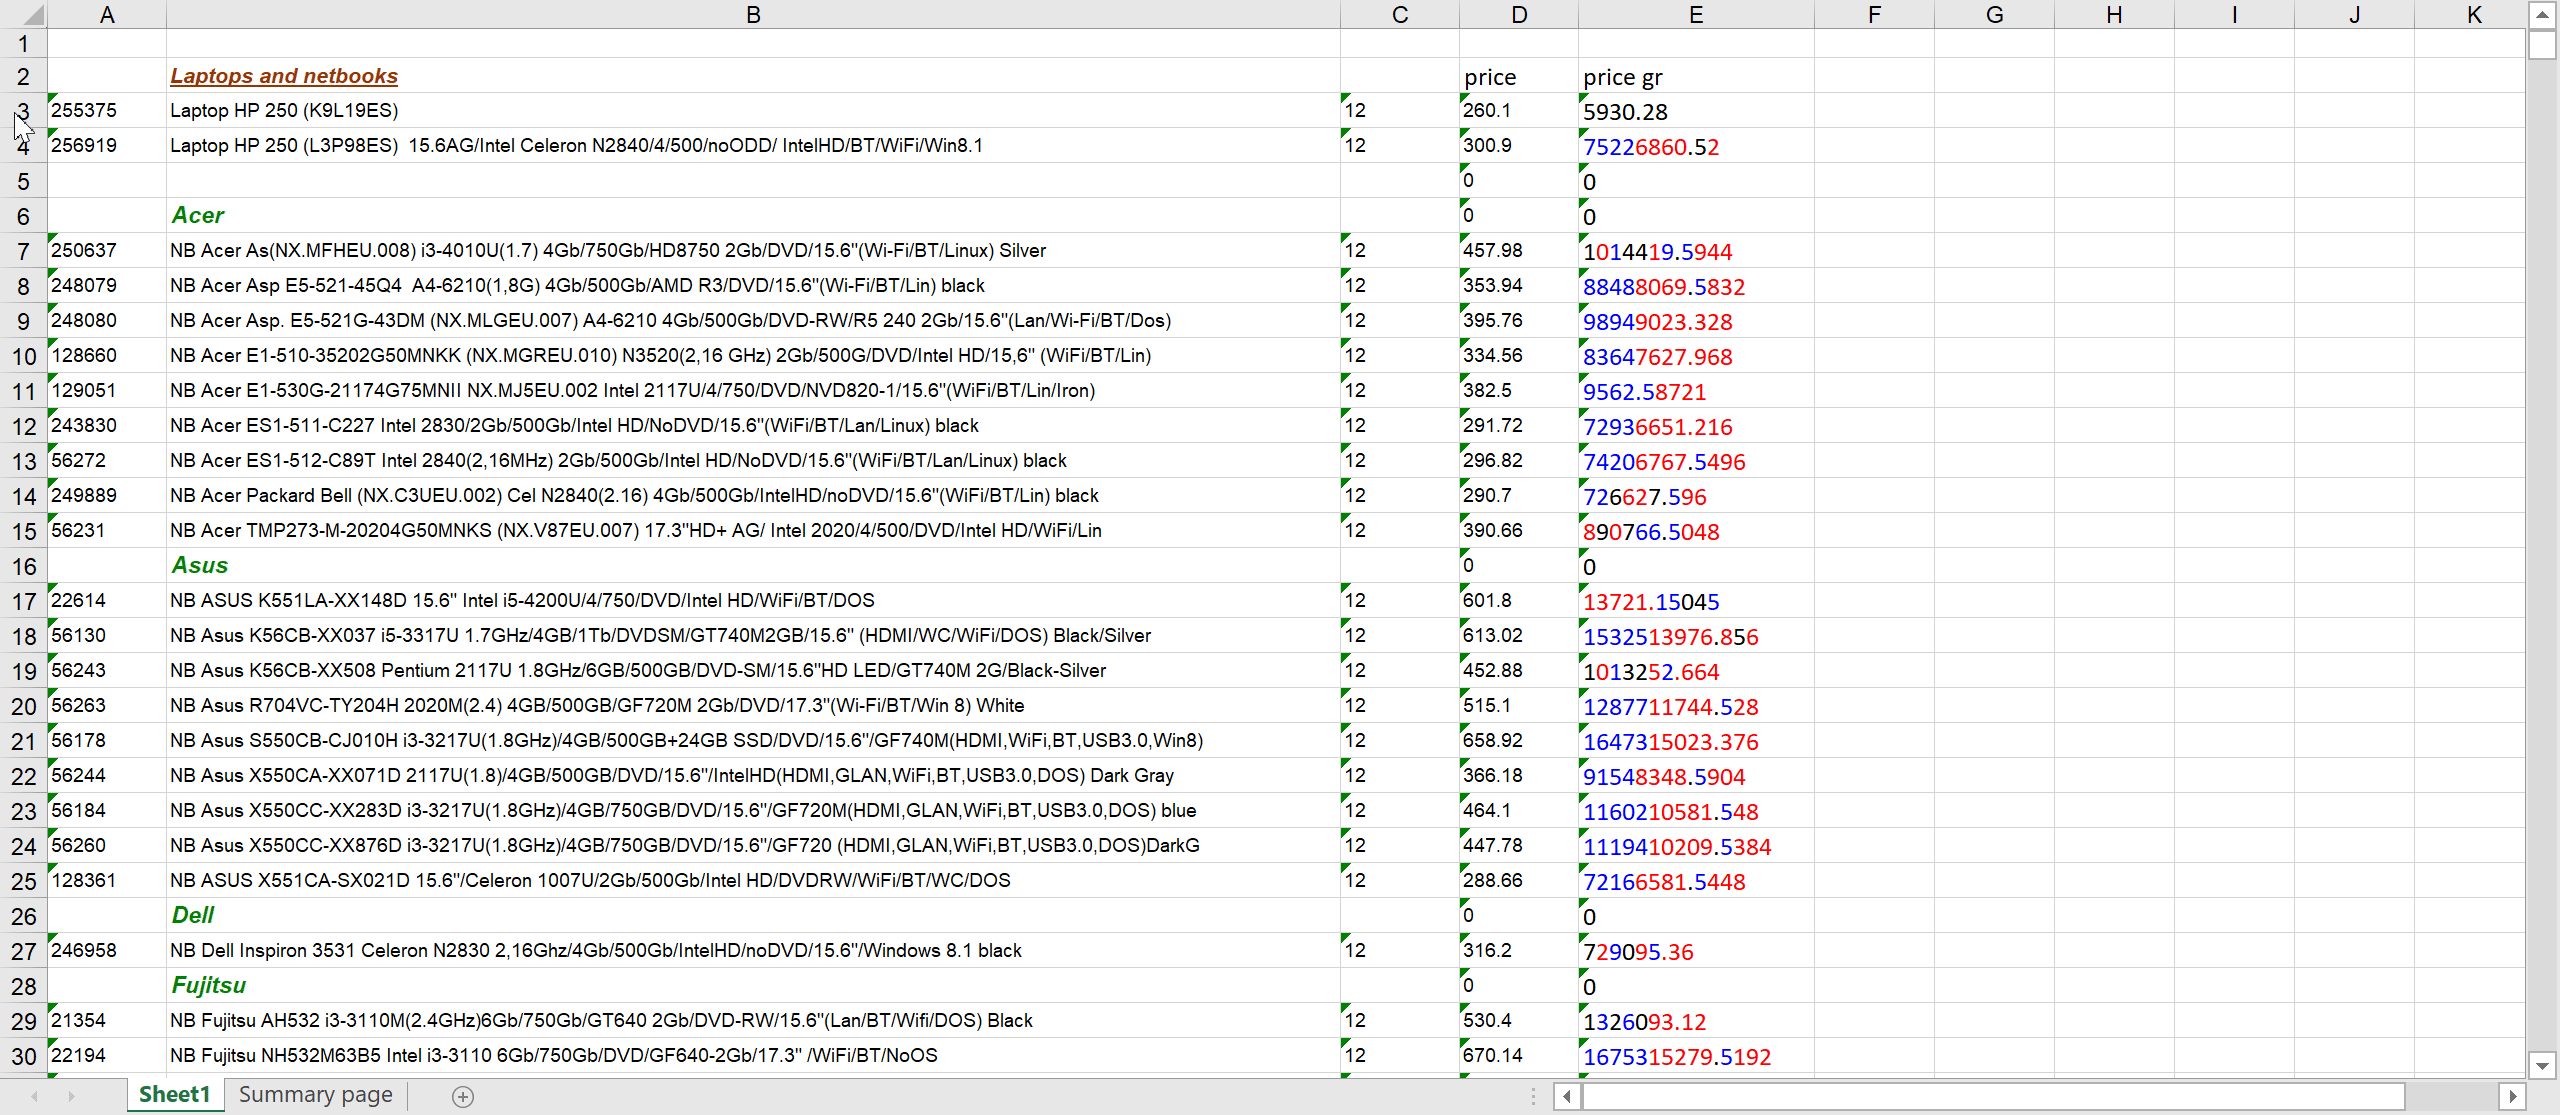Screen dimensions: 2560x1115
Task: Select the Acer category cell
Action: [x=198, y=215]
